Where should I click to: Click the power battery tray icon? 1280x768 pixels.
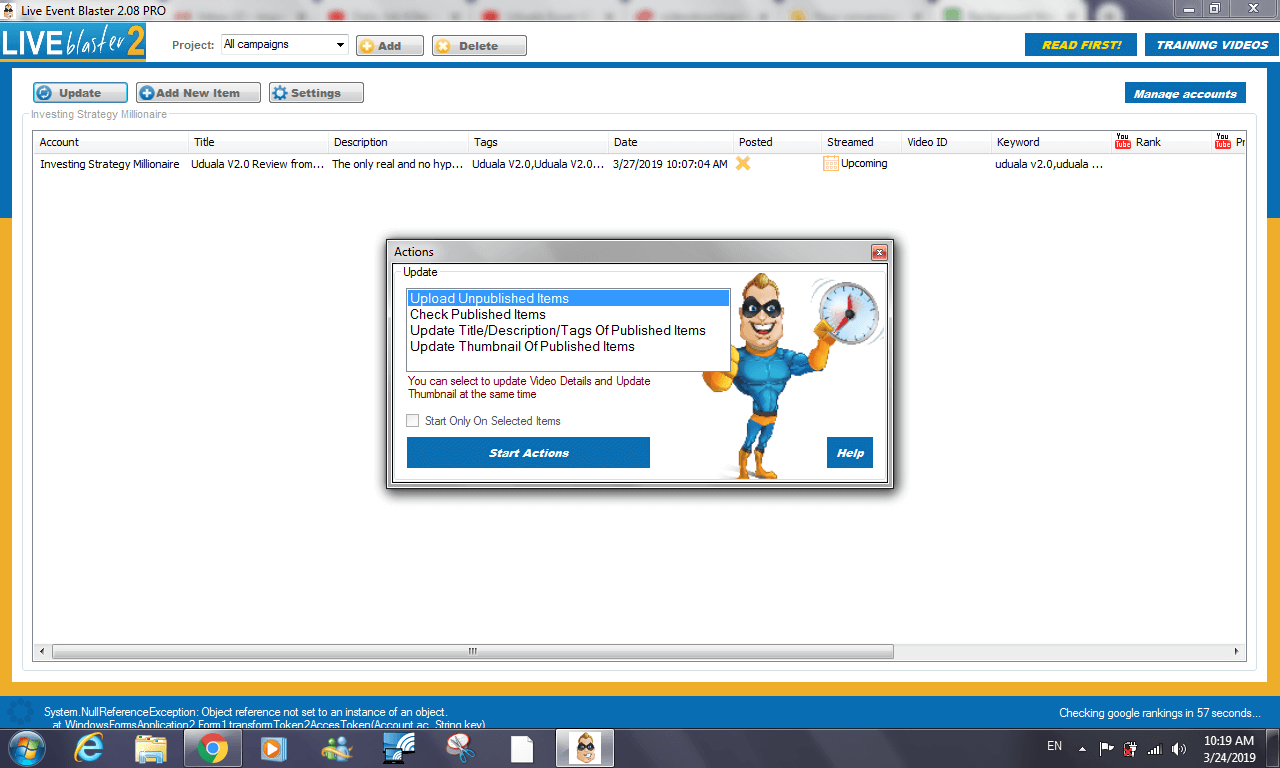click(x=1130, y=748)
